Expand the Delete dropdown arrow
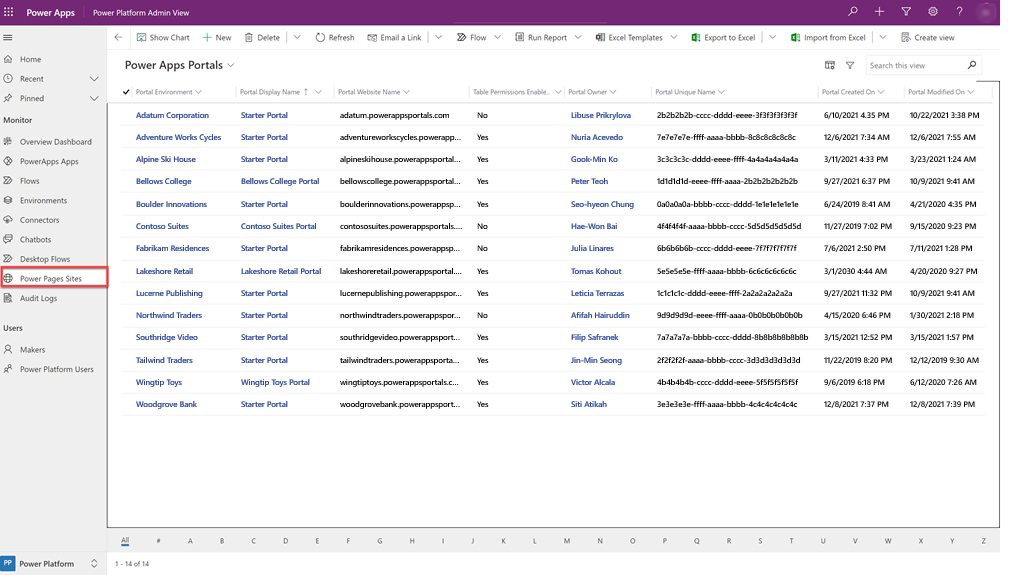 297,37
